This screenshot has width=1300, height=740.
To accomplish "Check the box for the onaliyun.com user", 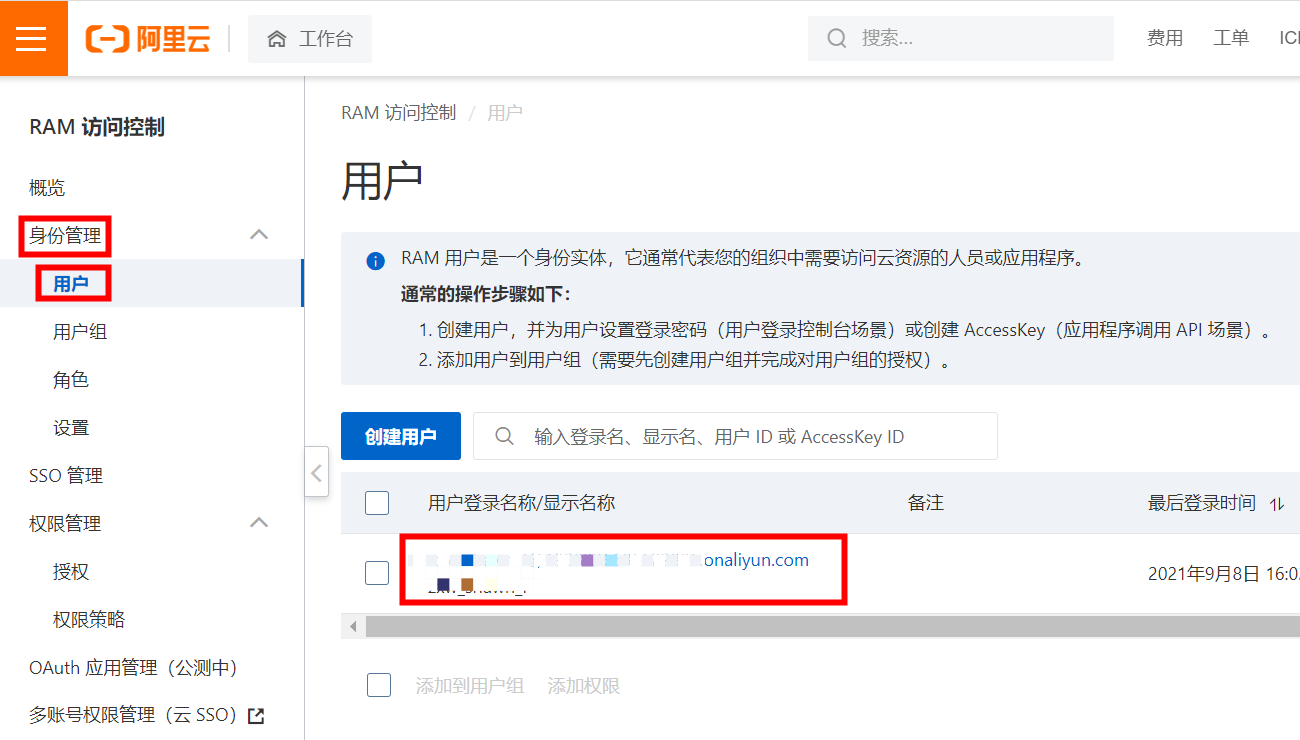I will click(x=377, y=573).
